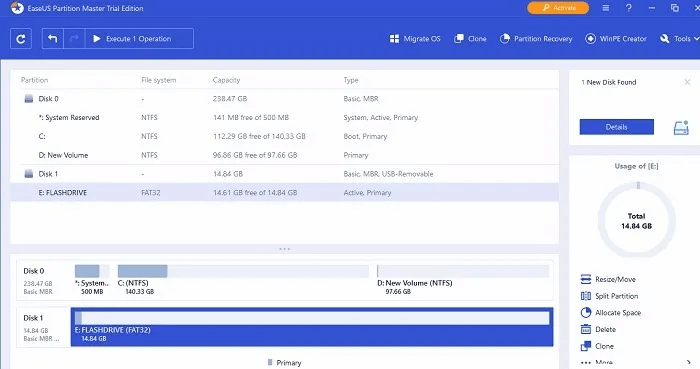Click Details for the new disk found

[617, 127]
